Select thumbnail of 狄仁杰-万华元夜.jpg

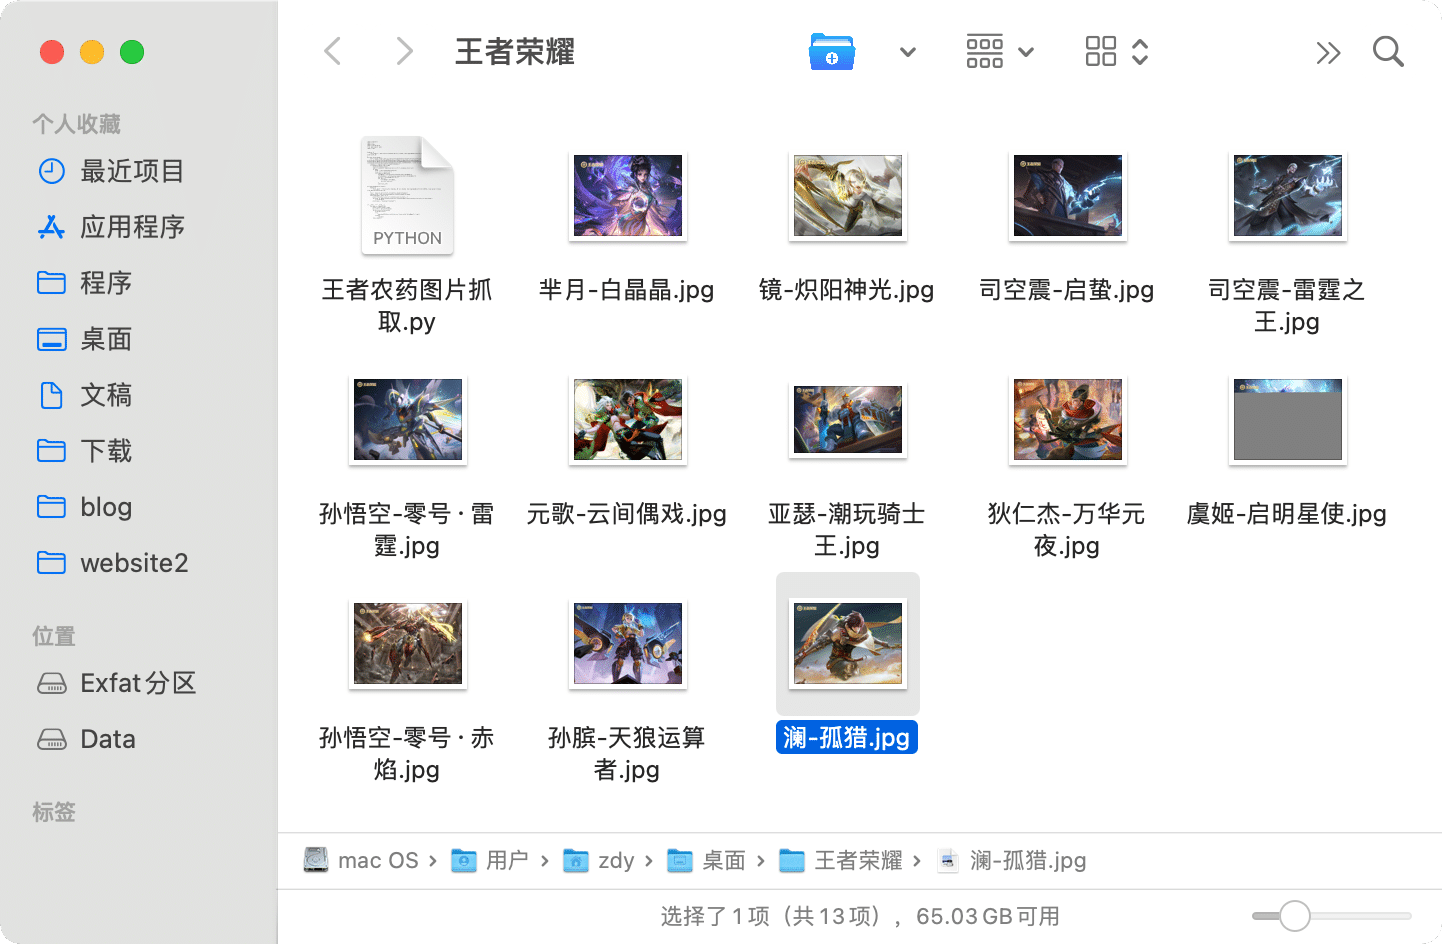click(1068, 420)
